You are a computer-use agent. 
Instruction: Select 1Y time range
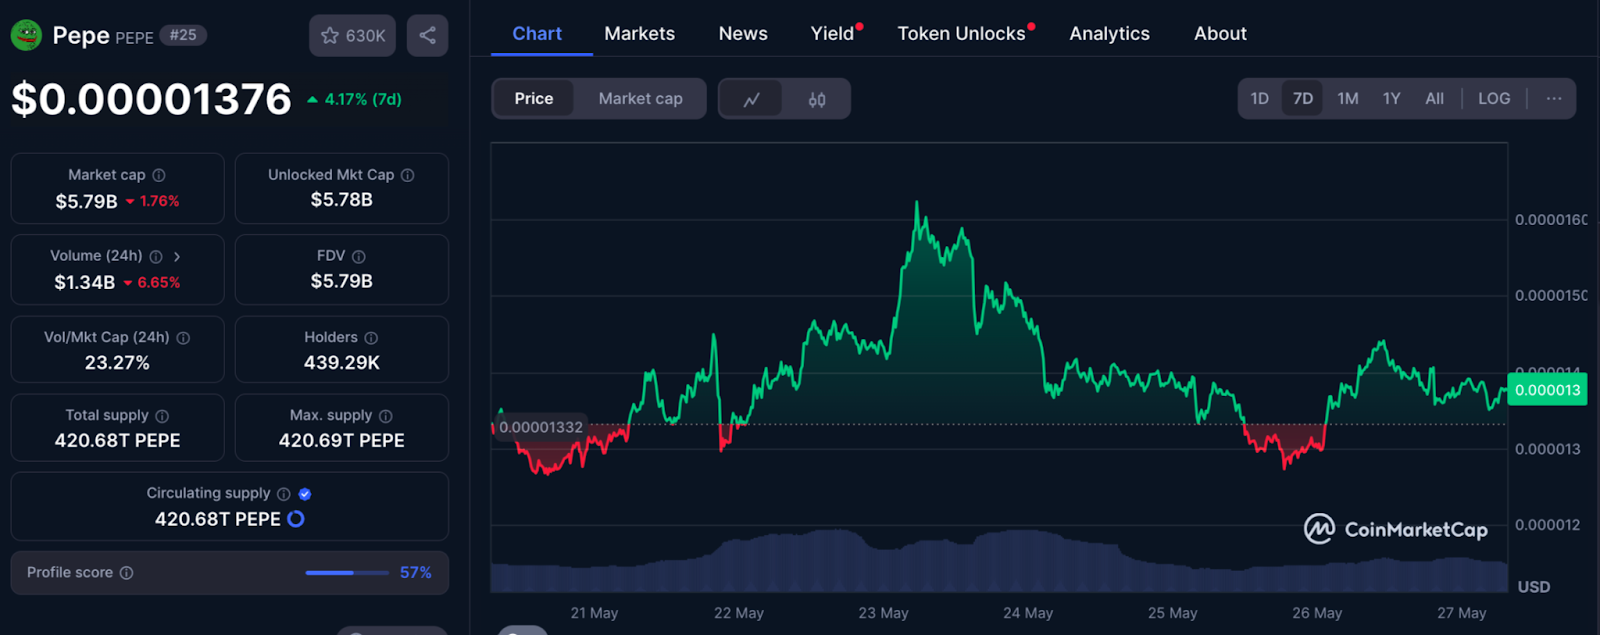coord(1392,99)
